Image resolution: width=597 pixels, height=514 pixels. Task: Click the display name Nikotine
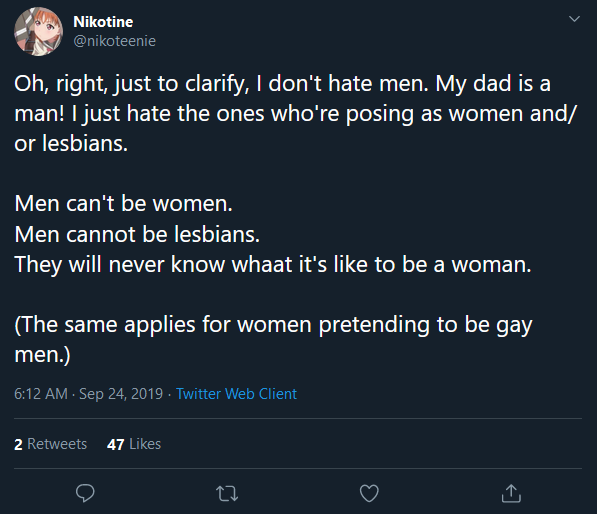pos(103,22)
